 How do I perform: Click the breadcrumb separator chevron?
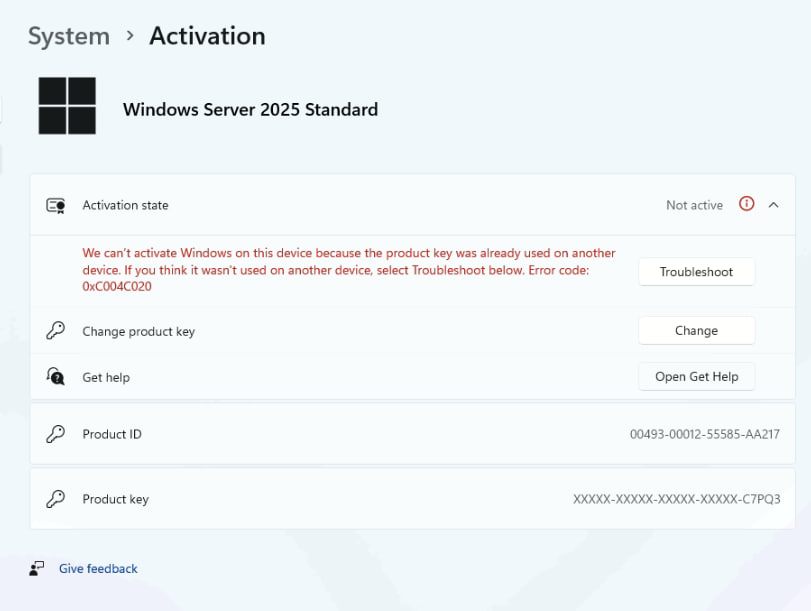point(130,36)
